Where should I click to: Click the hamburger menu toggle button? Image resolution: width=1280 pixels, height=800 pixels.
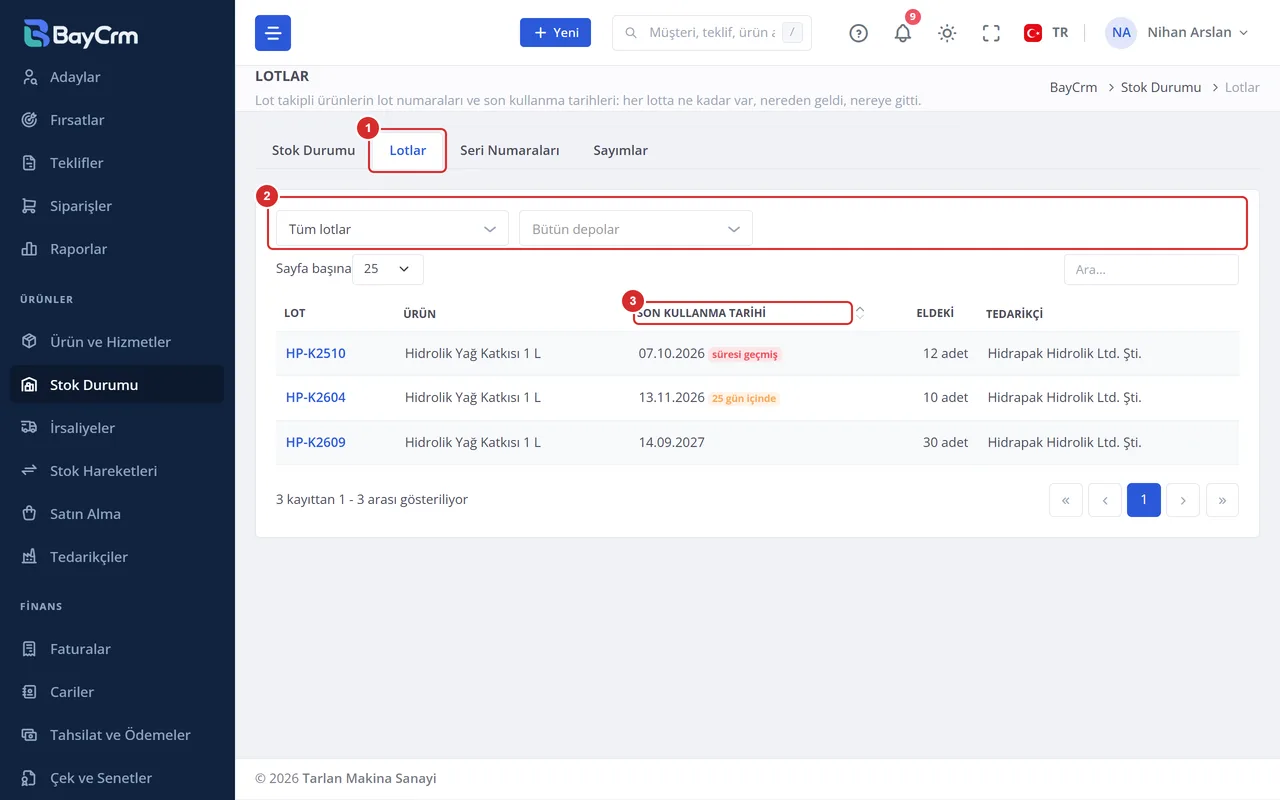273,33
